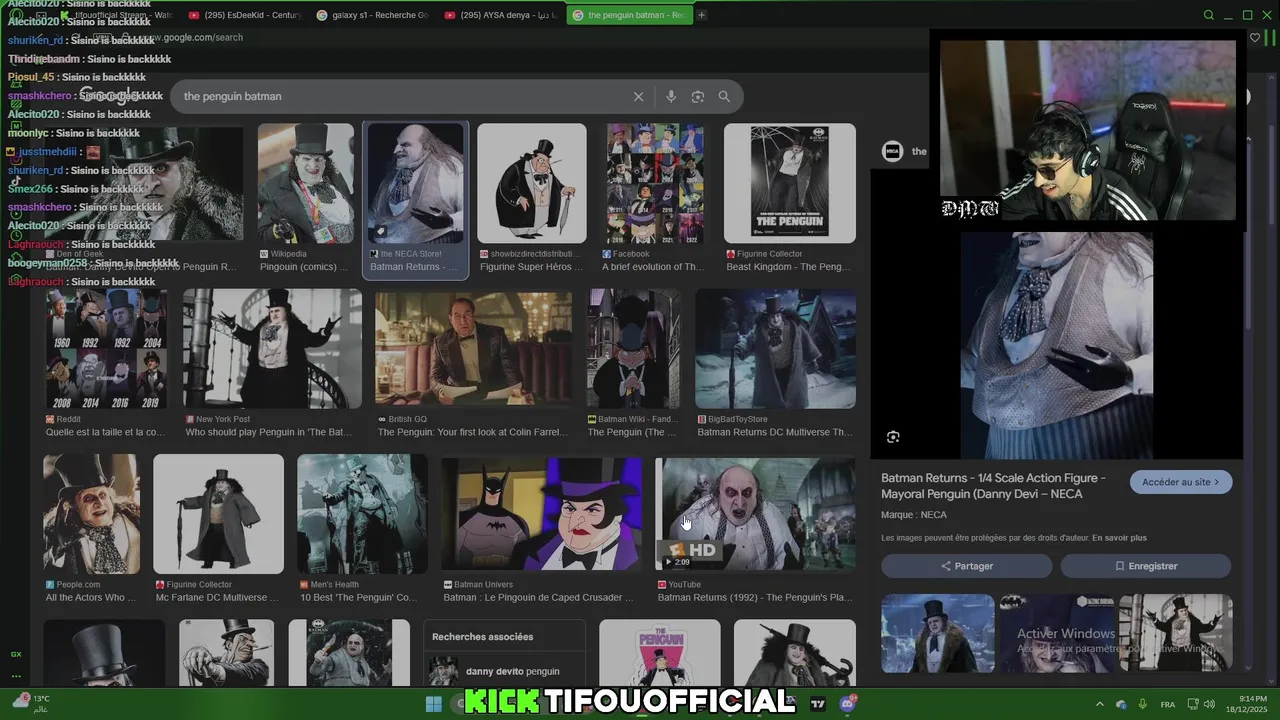Search inside image with Lens icon on preview
This screenshot has width=1280, height=720.
[893, 437]
